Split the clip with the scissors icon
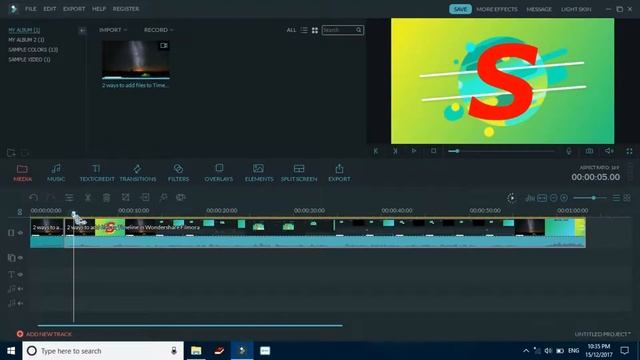The width and height of the screenshot is (640, 360). click(88, 198)
